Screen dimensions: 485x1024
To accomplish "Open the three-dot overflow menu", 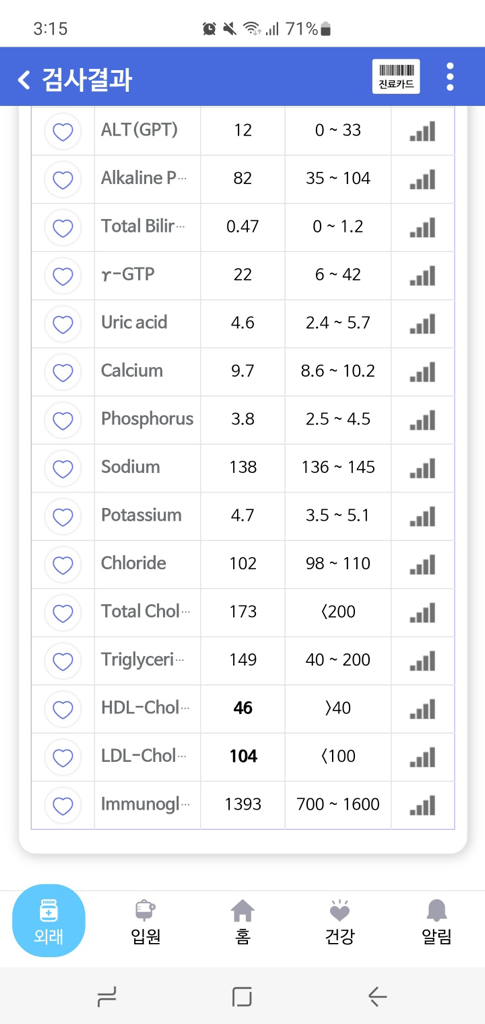I will click(450, 77).
